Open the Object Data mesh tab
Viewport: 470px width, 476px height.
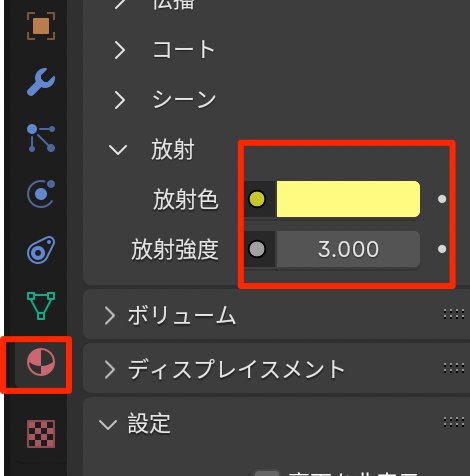41,306
